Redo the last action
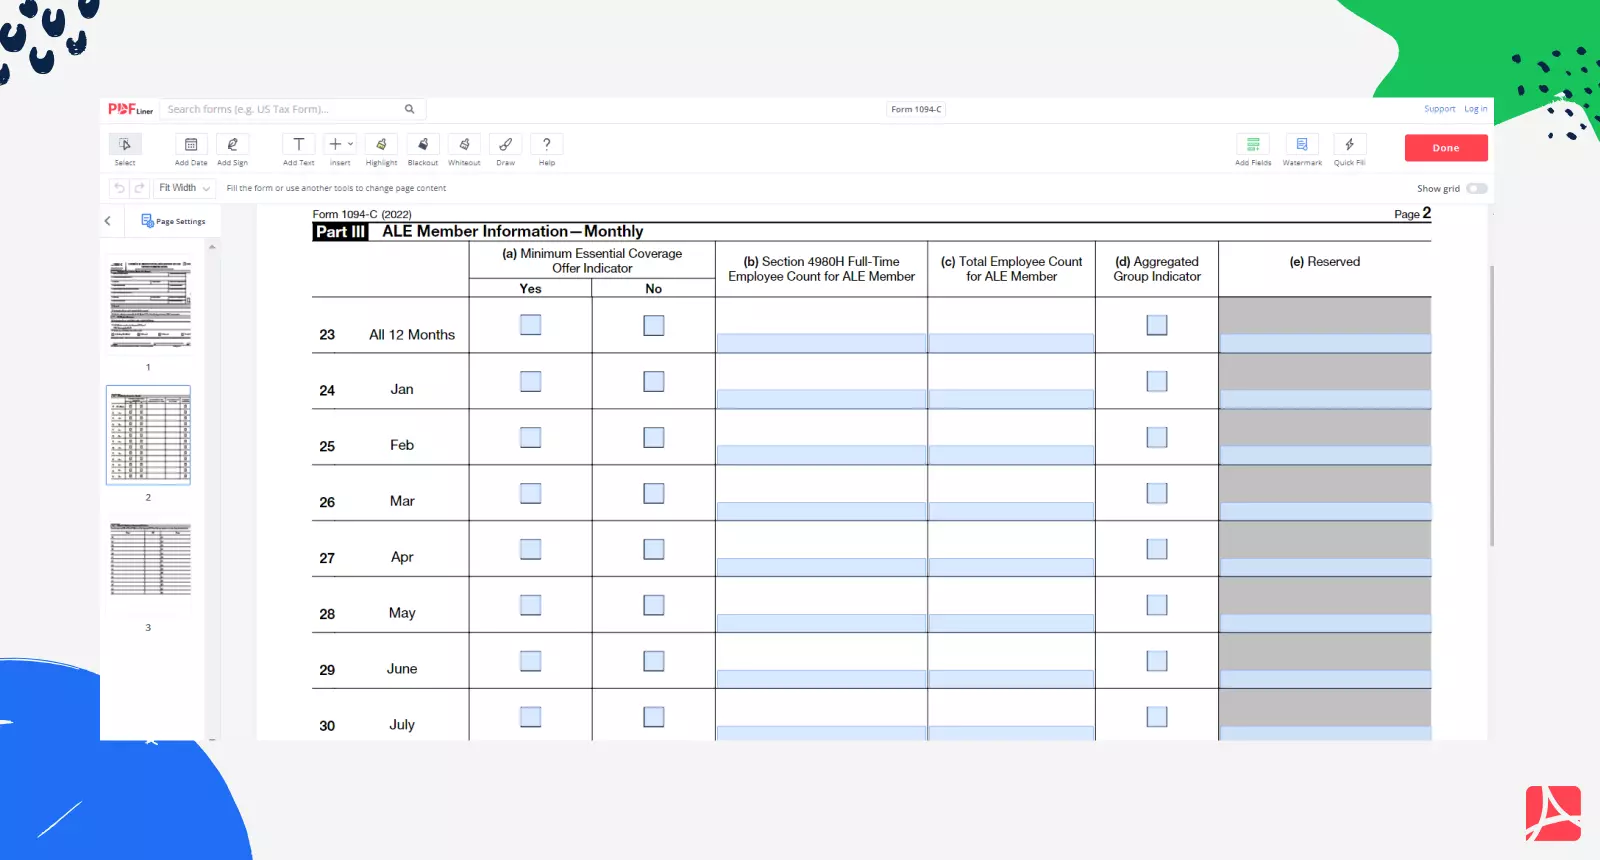 (139, 188)
